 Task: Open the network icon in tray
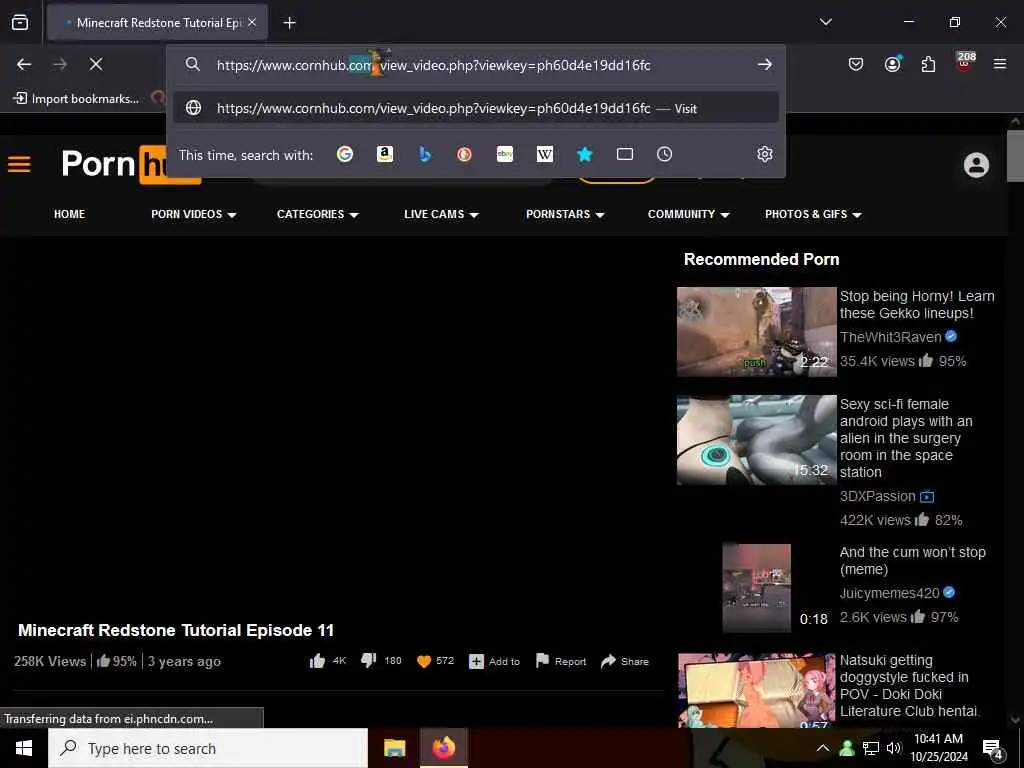871,748
